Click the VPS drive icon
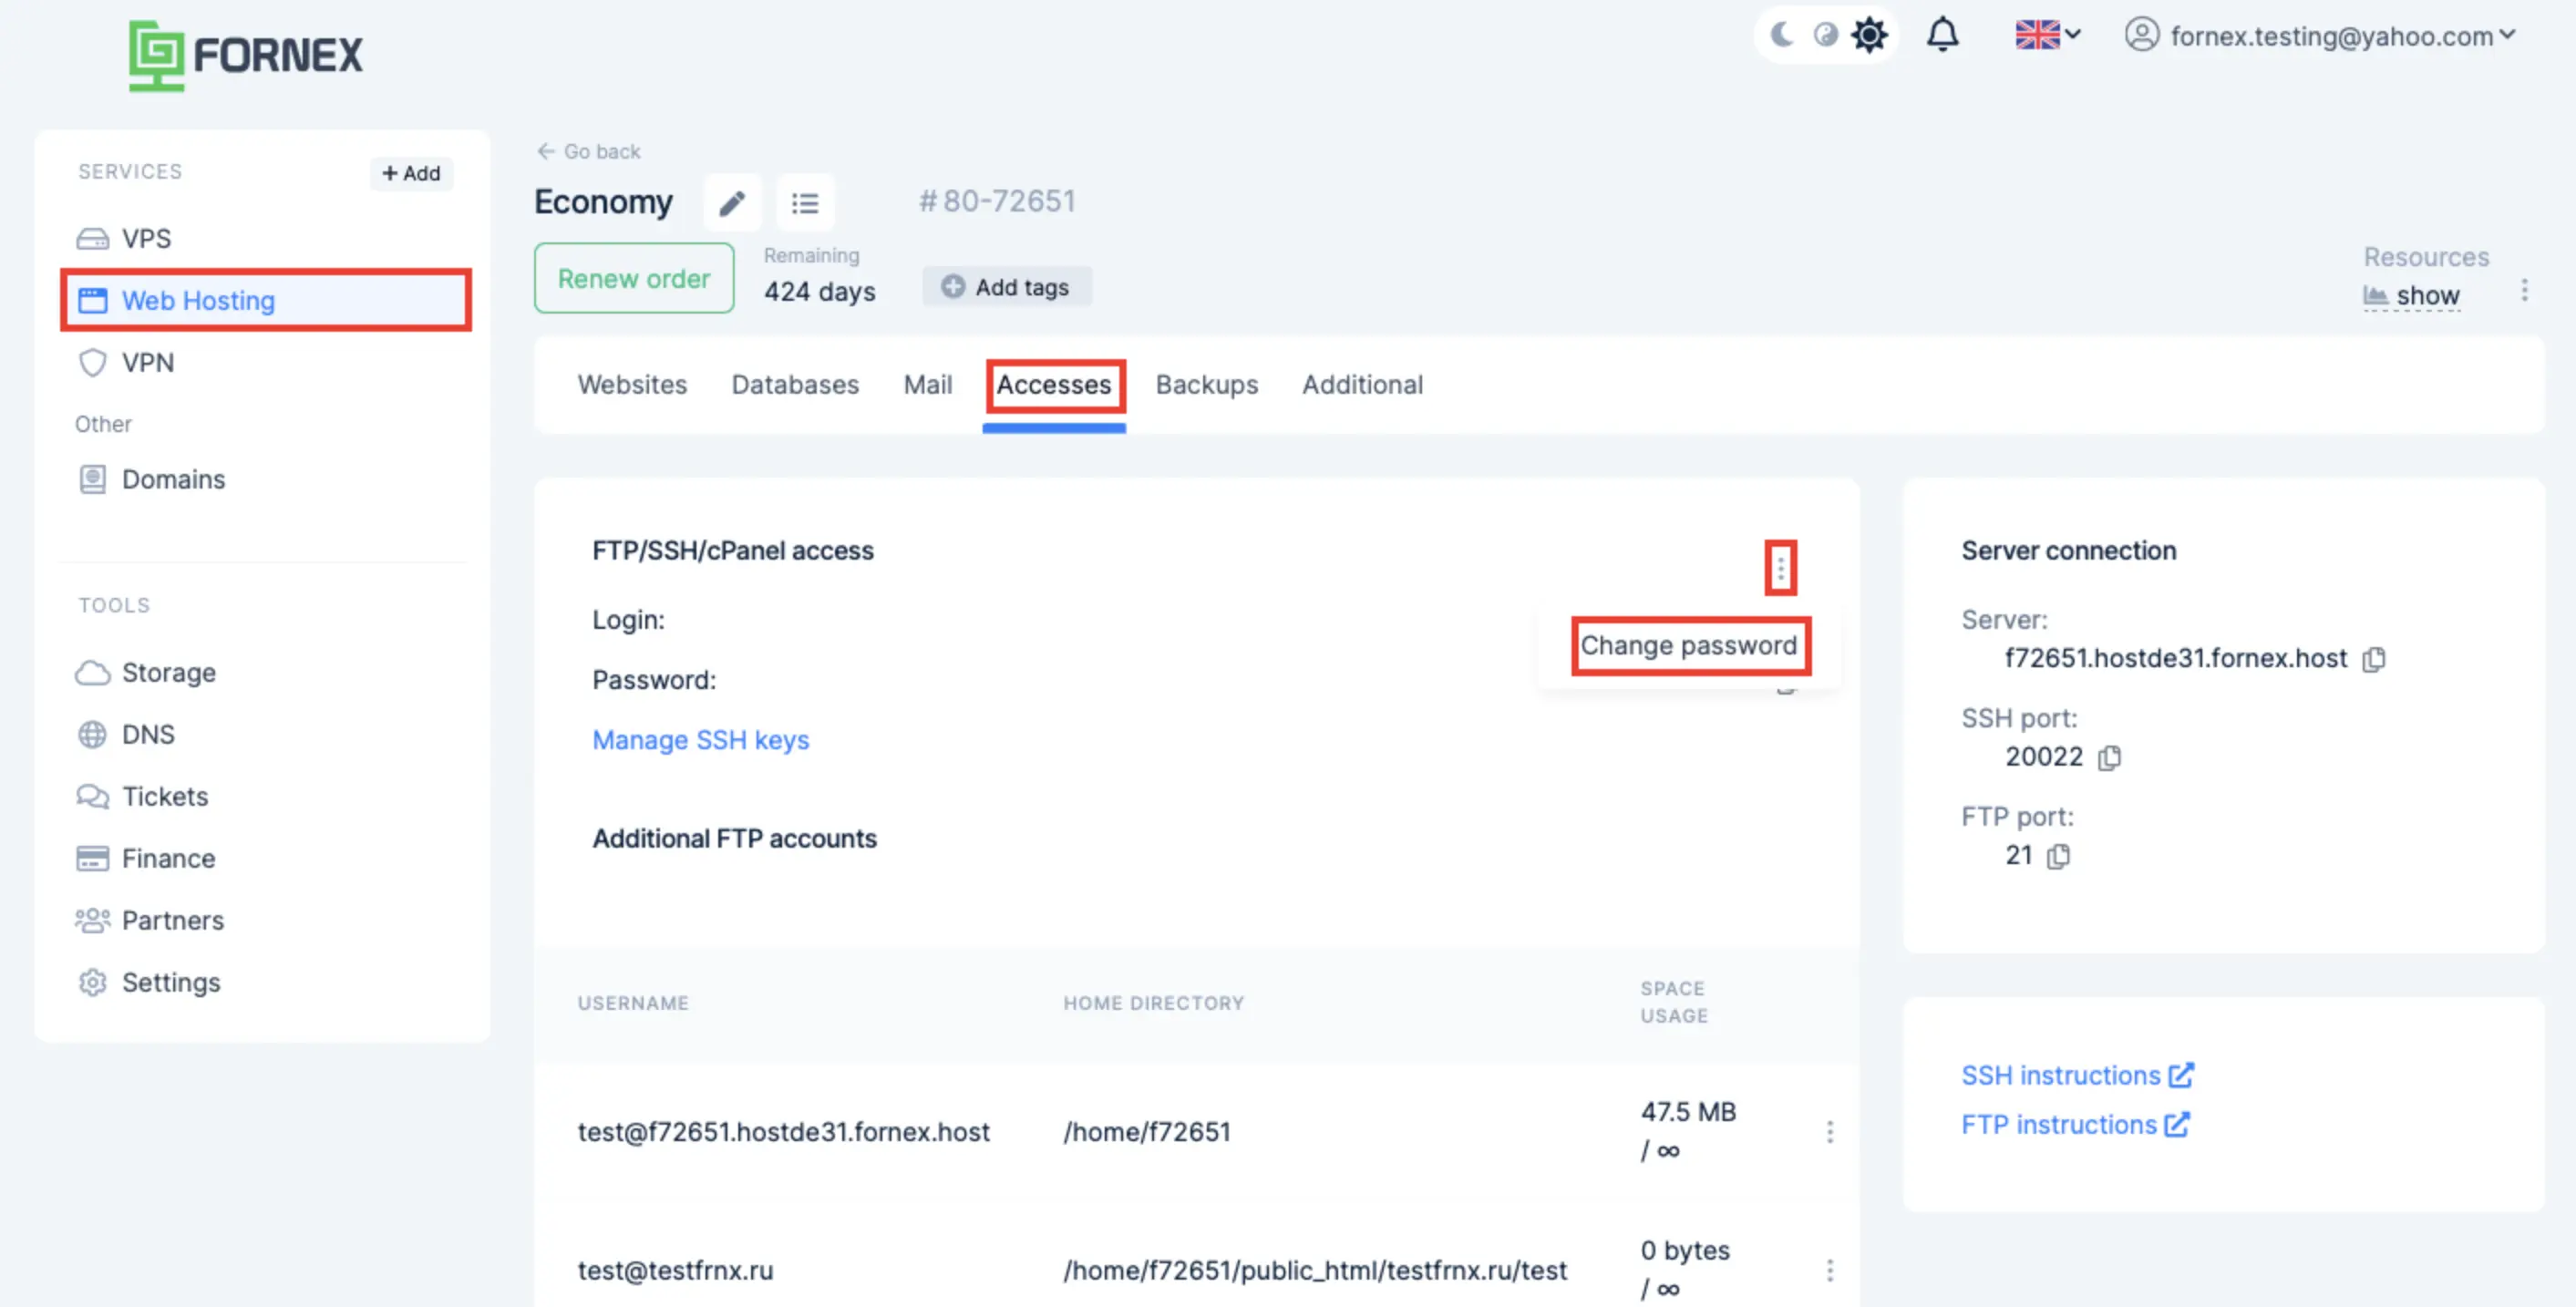This screenshot has height=1307, width=2576. pyautogui.click(x=92, y=238)
